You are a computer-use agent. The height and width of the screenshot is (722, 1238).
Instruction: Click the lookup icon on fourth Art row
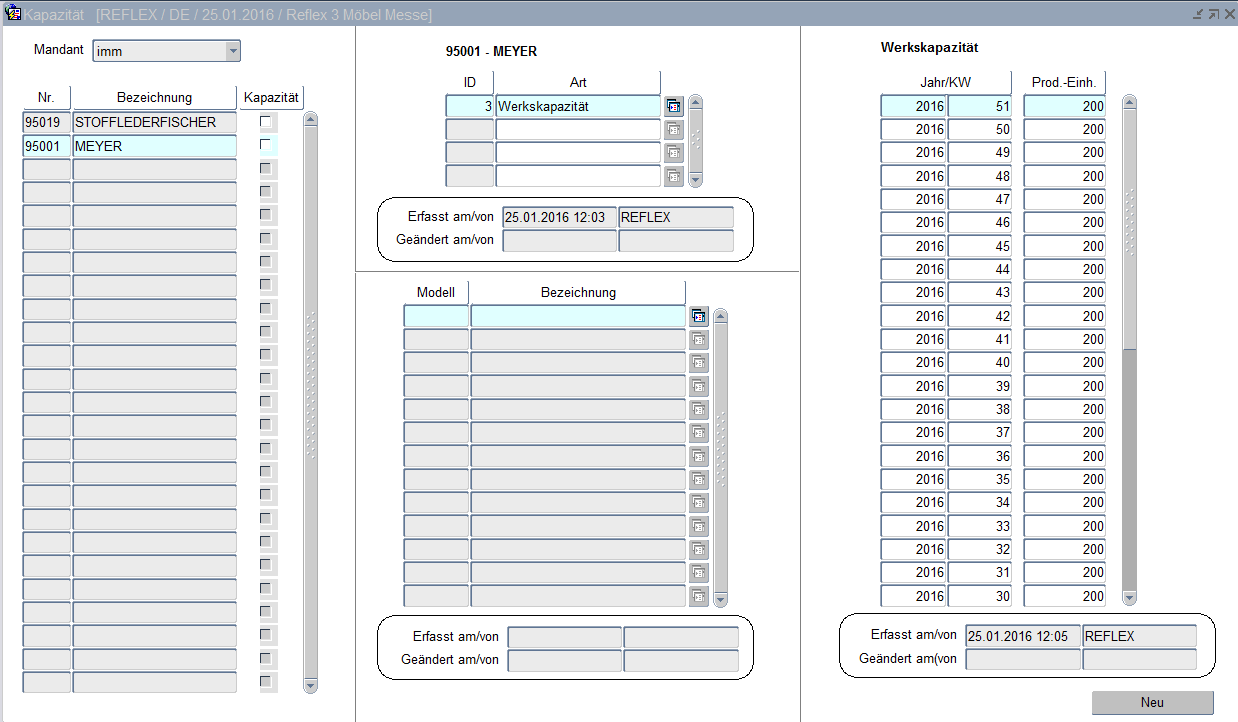[673, 176]
